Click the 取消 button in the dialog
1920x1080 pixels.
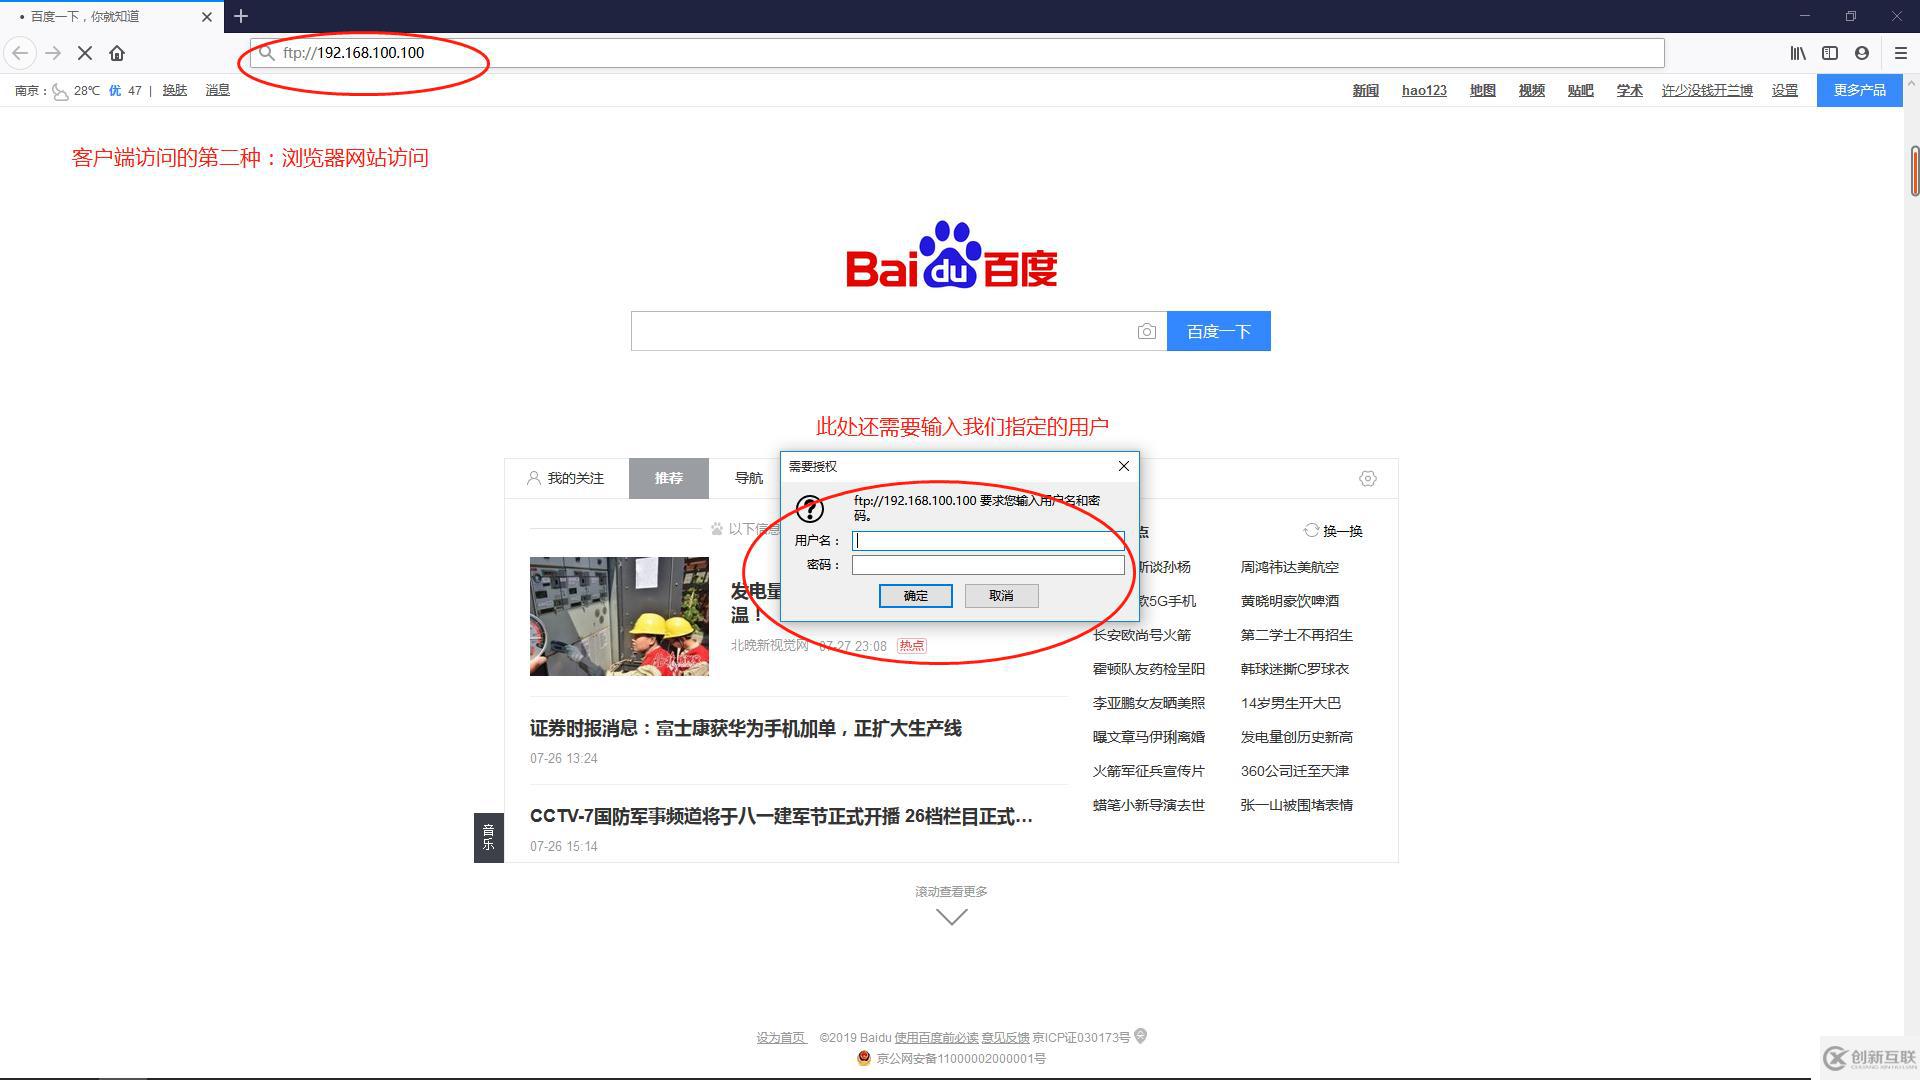(1001, 596)
